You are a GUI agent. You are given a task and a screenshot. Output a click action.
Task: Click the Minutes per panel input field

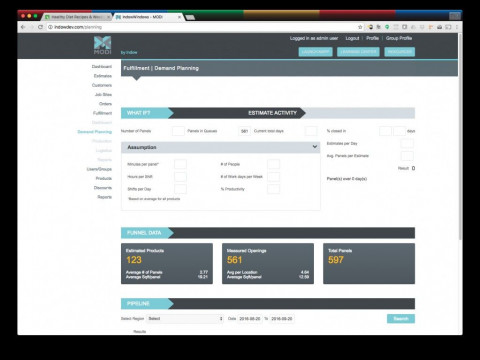click(x=180, y=164)
